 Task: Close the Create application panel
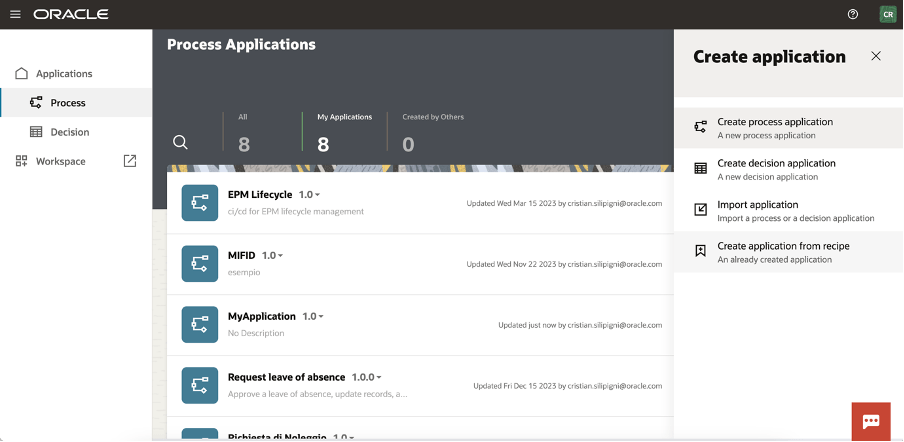coord(876,56)
